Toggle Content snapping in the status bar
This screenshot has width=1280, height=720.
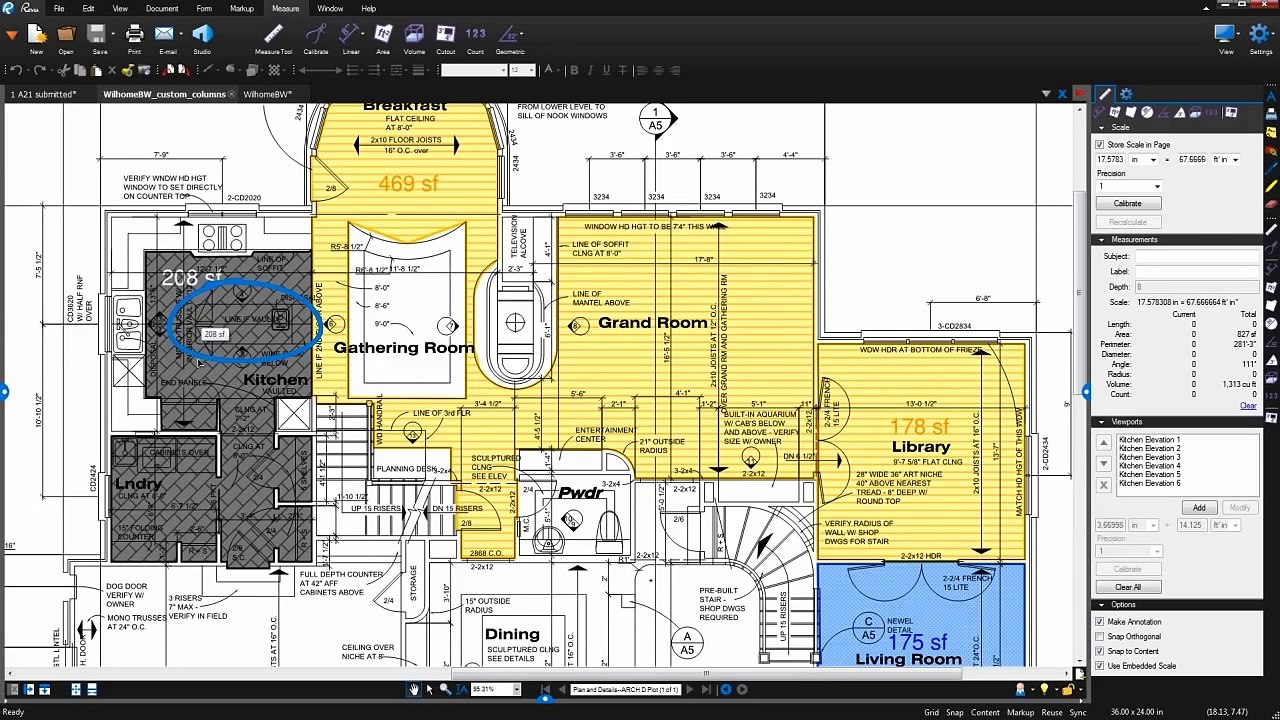(985, 713)
